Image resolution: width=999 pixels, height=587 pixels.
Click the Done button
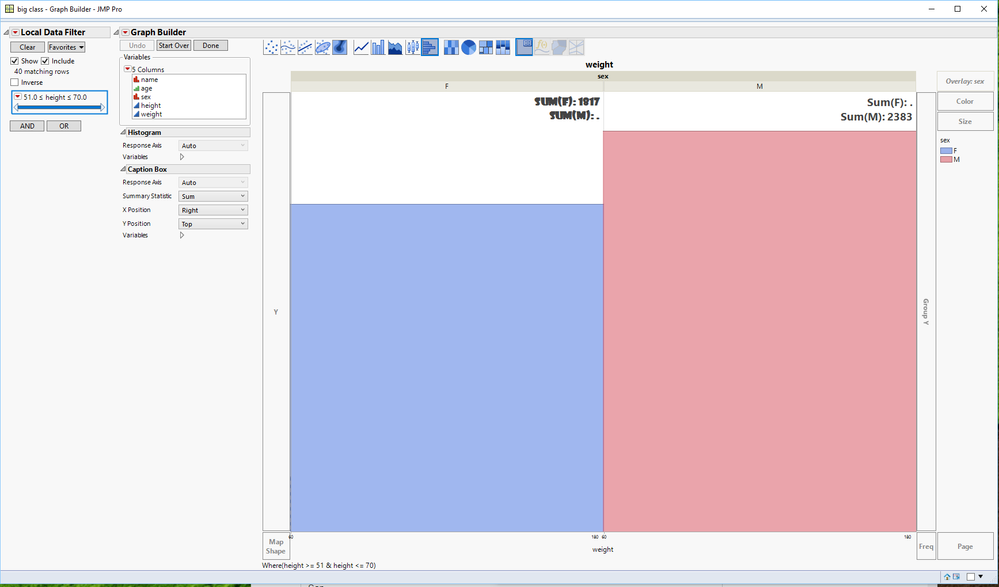click(211, 46)
